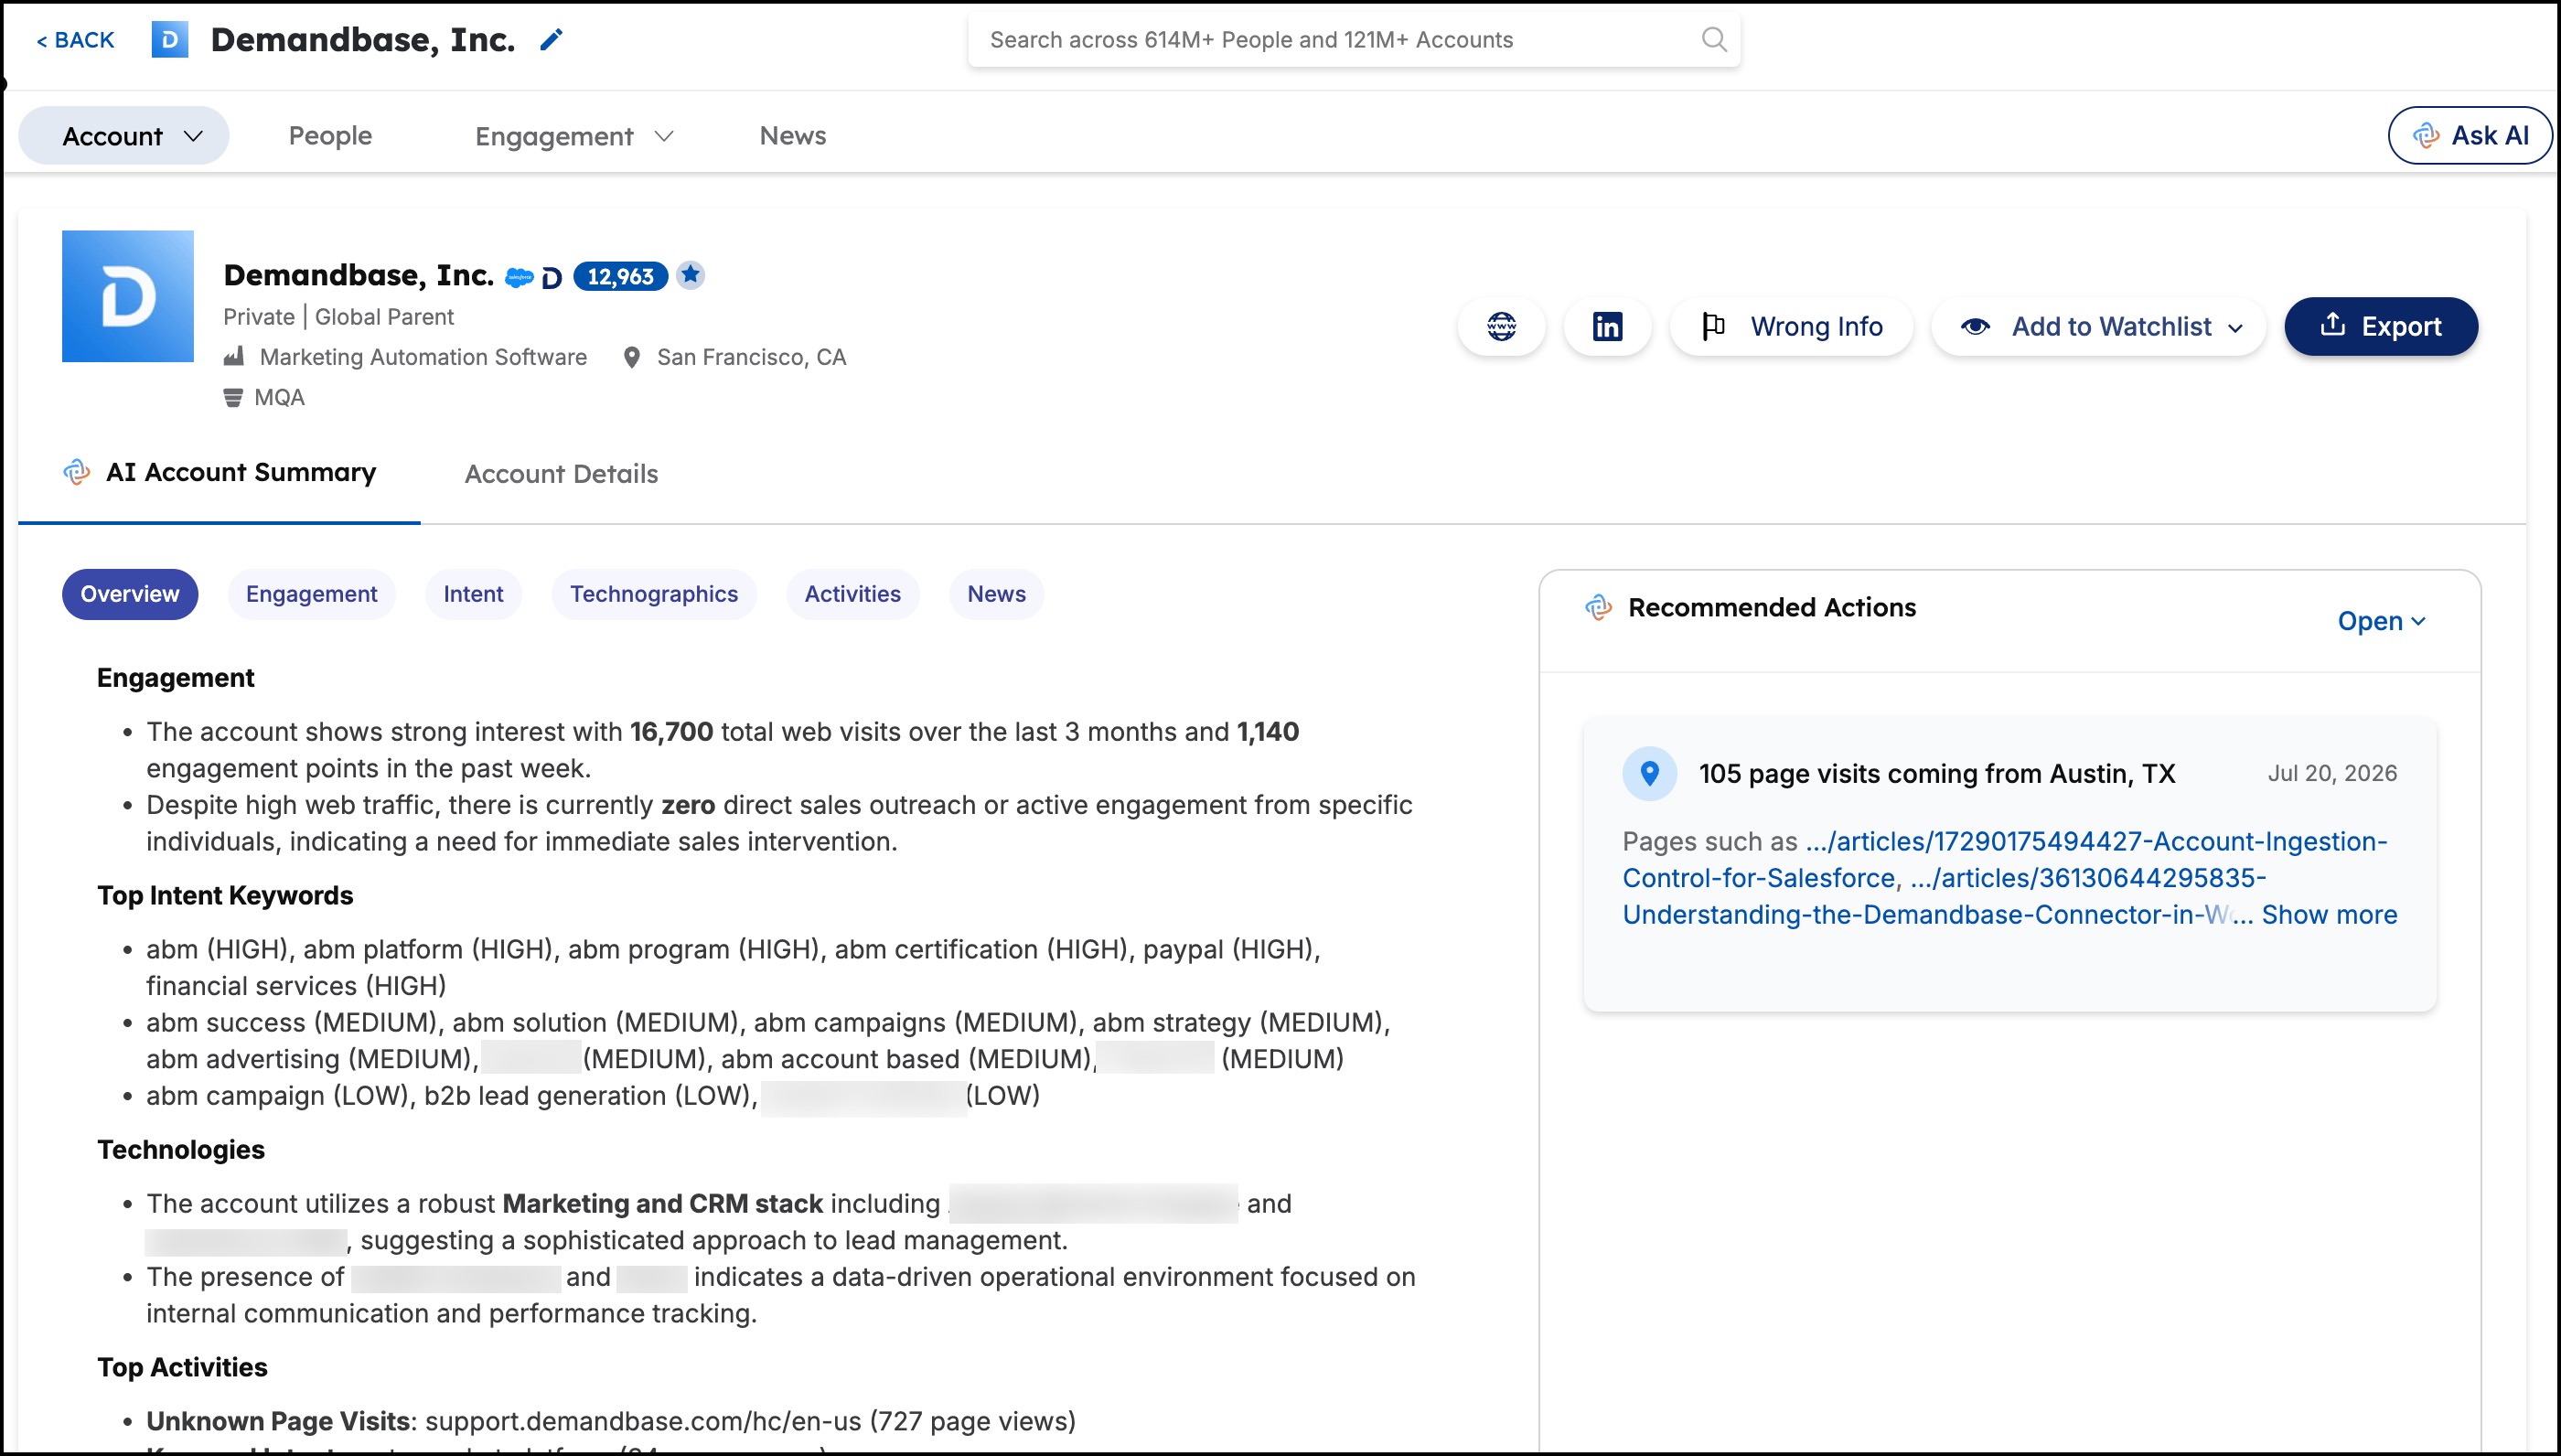Screen dimensions: 2561x1456
Task: Click Show more on the recommended action
Action: 2329,915
